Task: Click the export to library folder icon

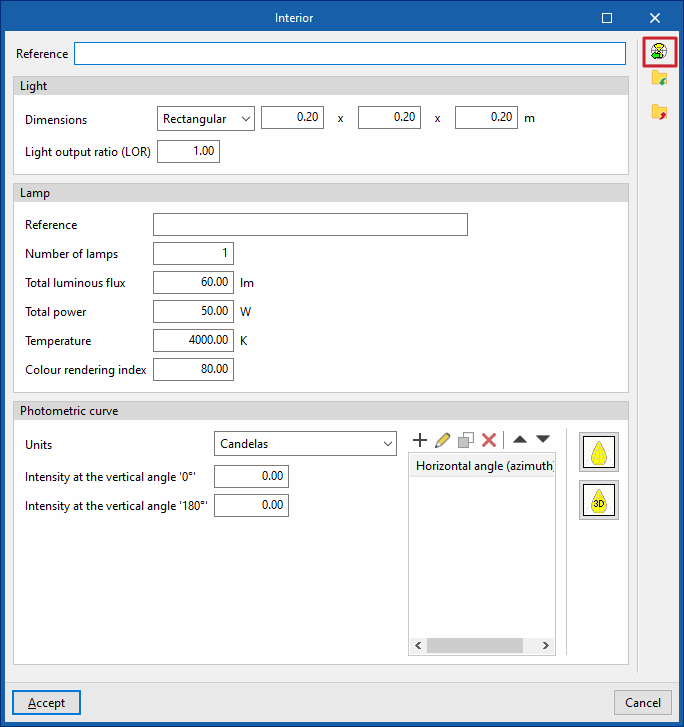Action: (x=659, y=112)
